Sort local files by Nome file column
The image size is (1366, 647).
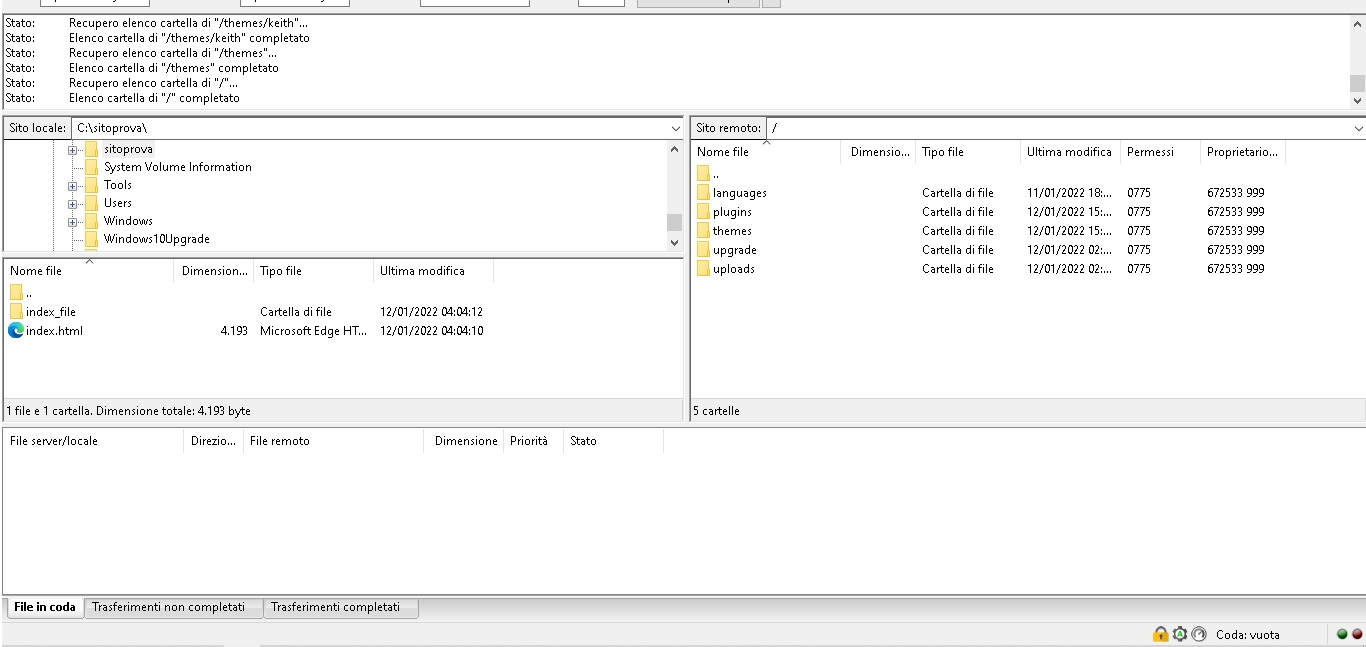click(x=89, y=271)
